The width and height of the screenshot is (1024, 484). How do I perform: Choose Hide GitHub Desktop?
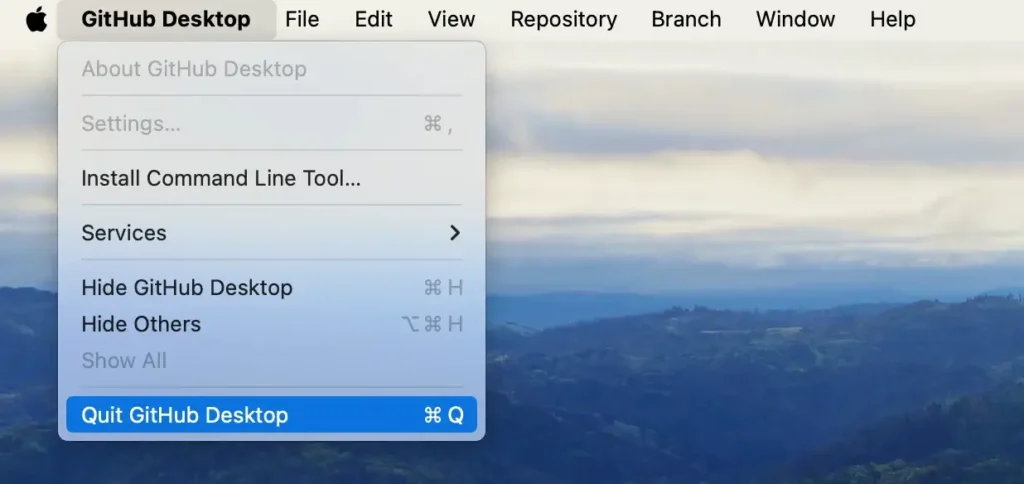point(272,287)
